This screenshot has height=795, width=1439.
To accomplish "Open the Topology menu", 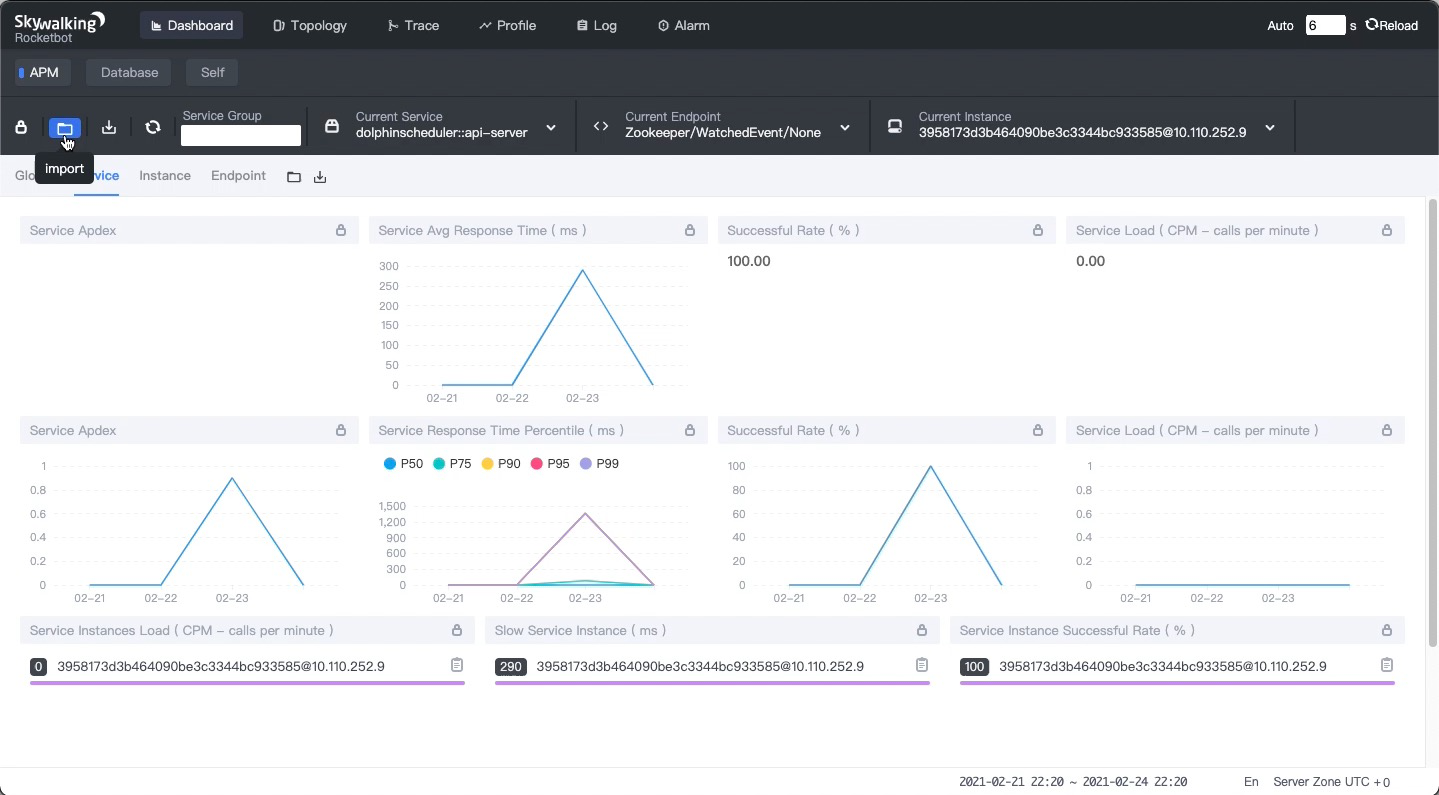I will click(x=310, y=25).
